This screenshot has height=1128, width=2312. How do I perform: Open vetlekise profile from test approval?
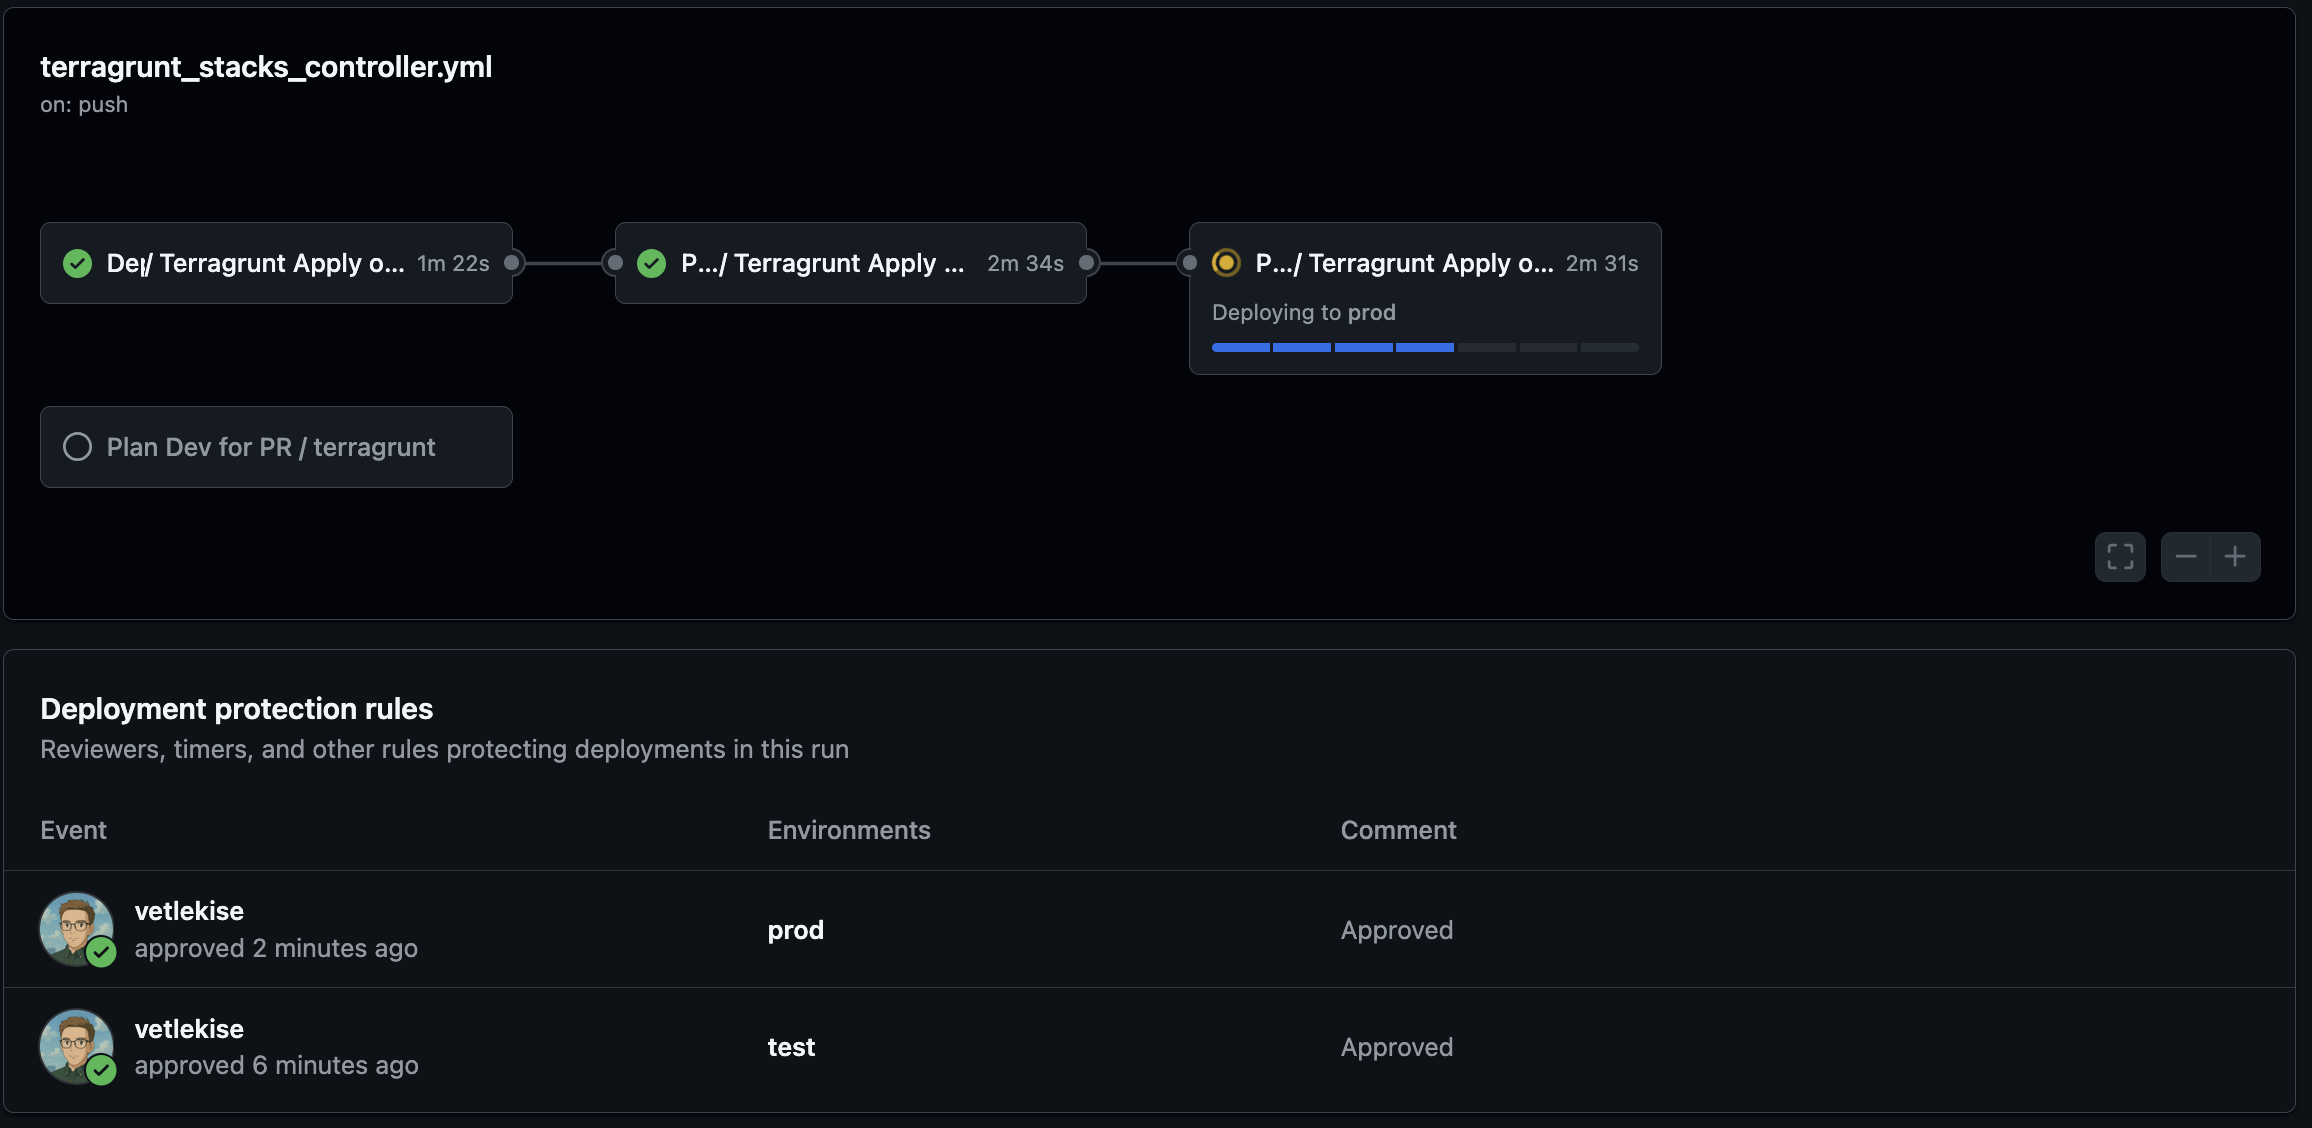point(189,1029)
